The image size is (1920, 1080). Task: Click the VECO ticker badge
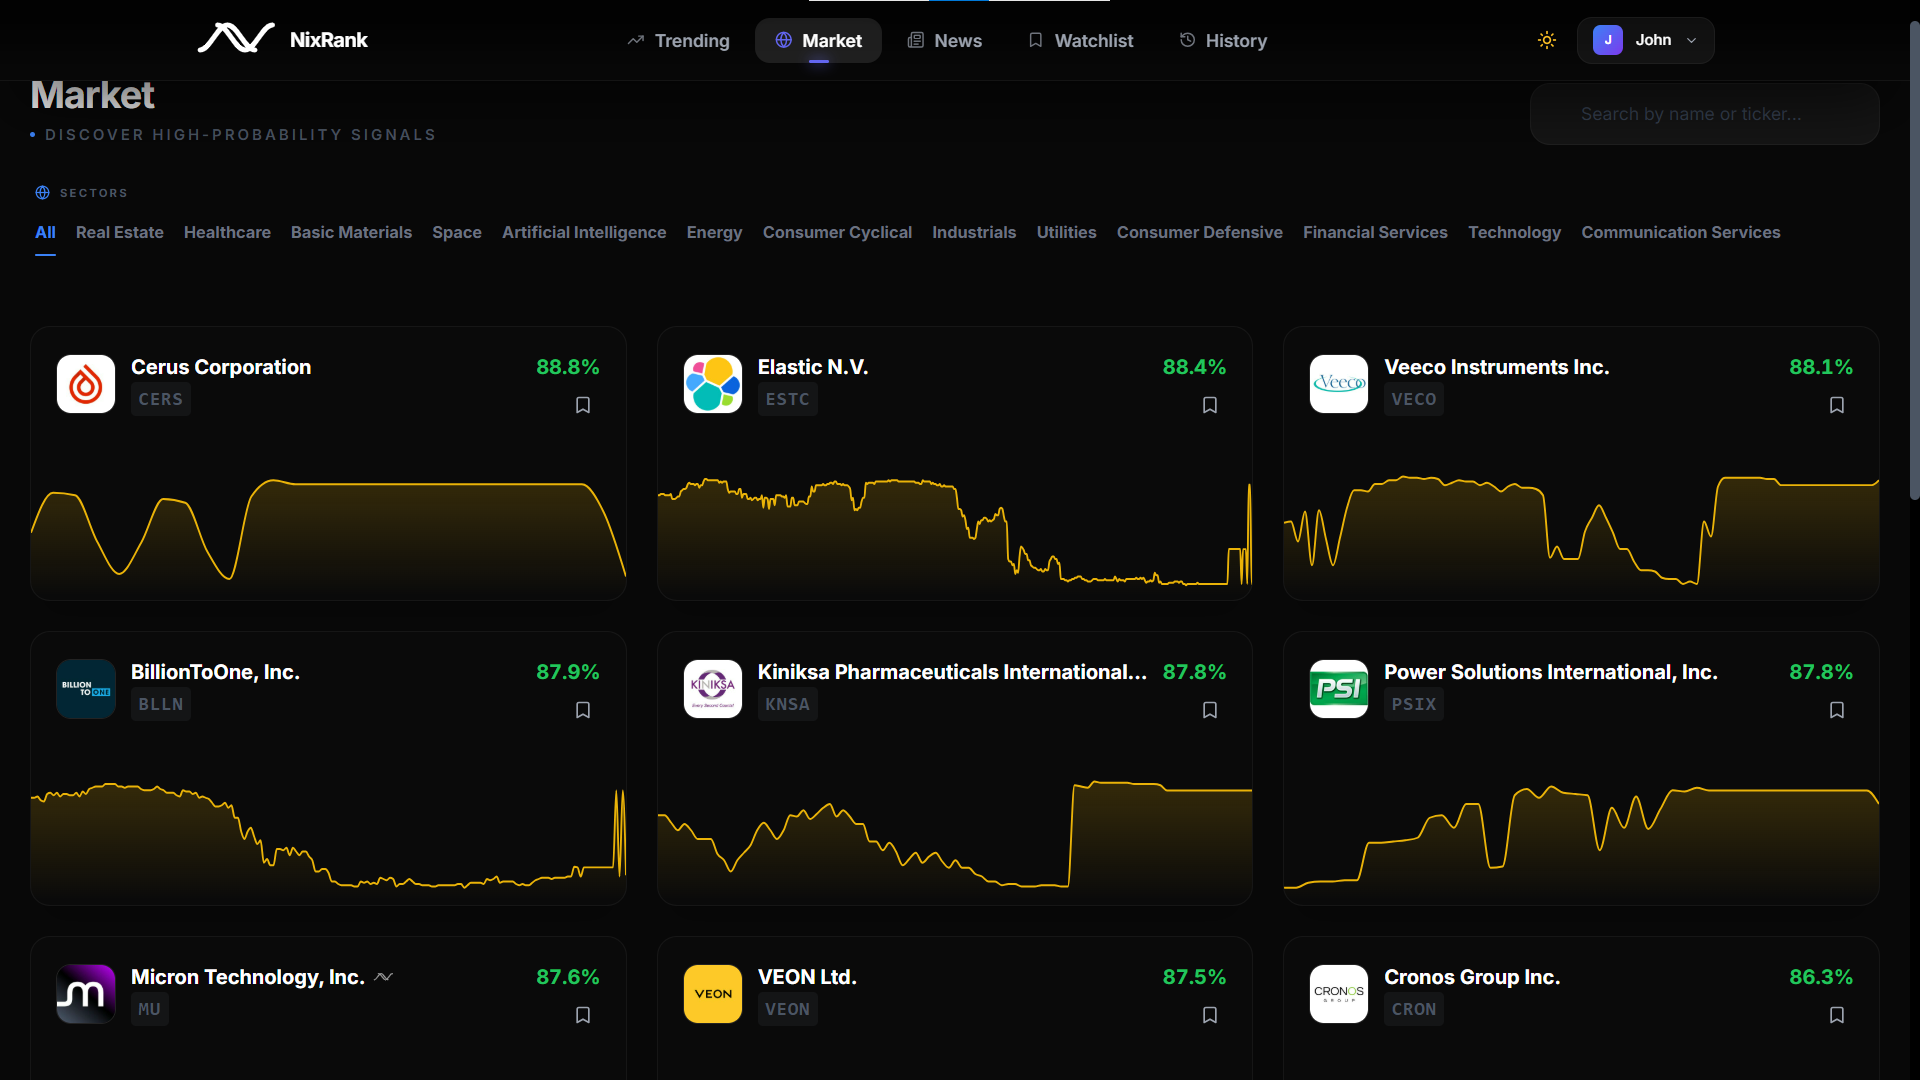pos(1414,399)
